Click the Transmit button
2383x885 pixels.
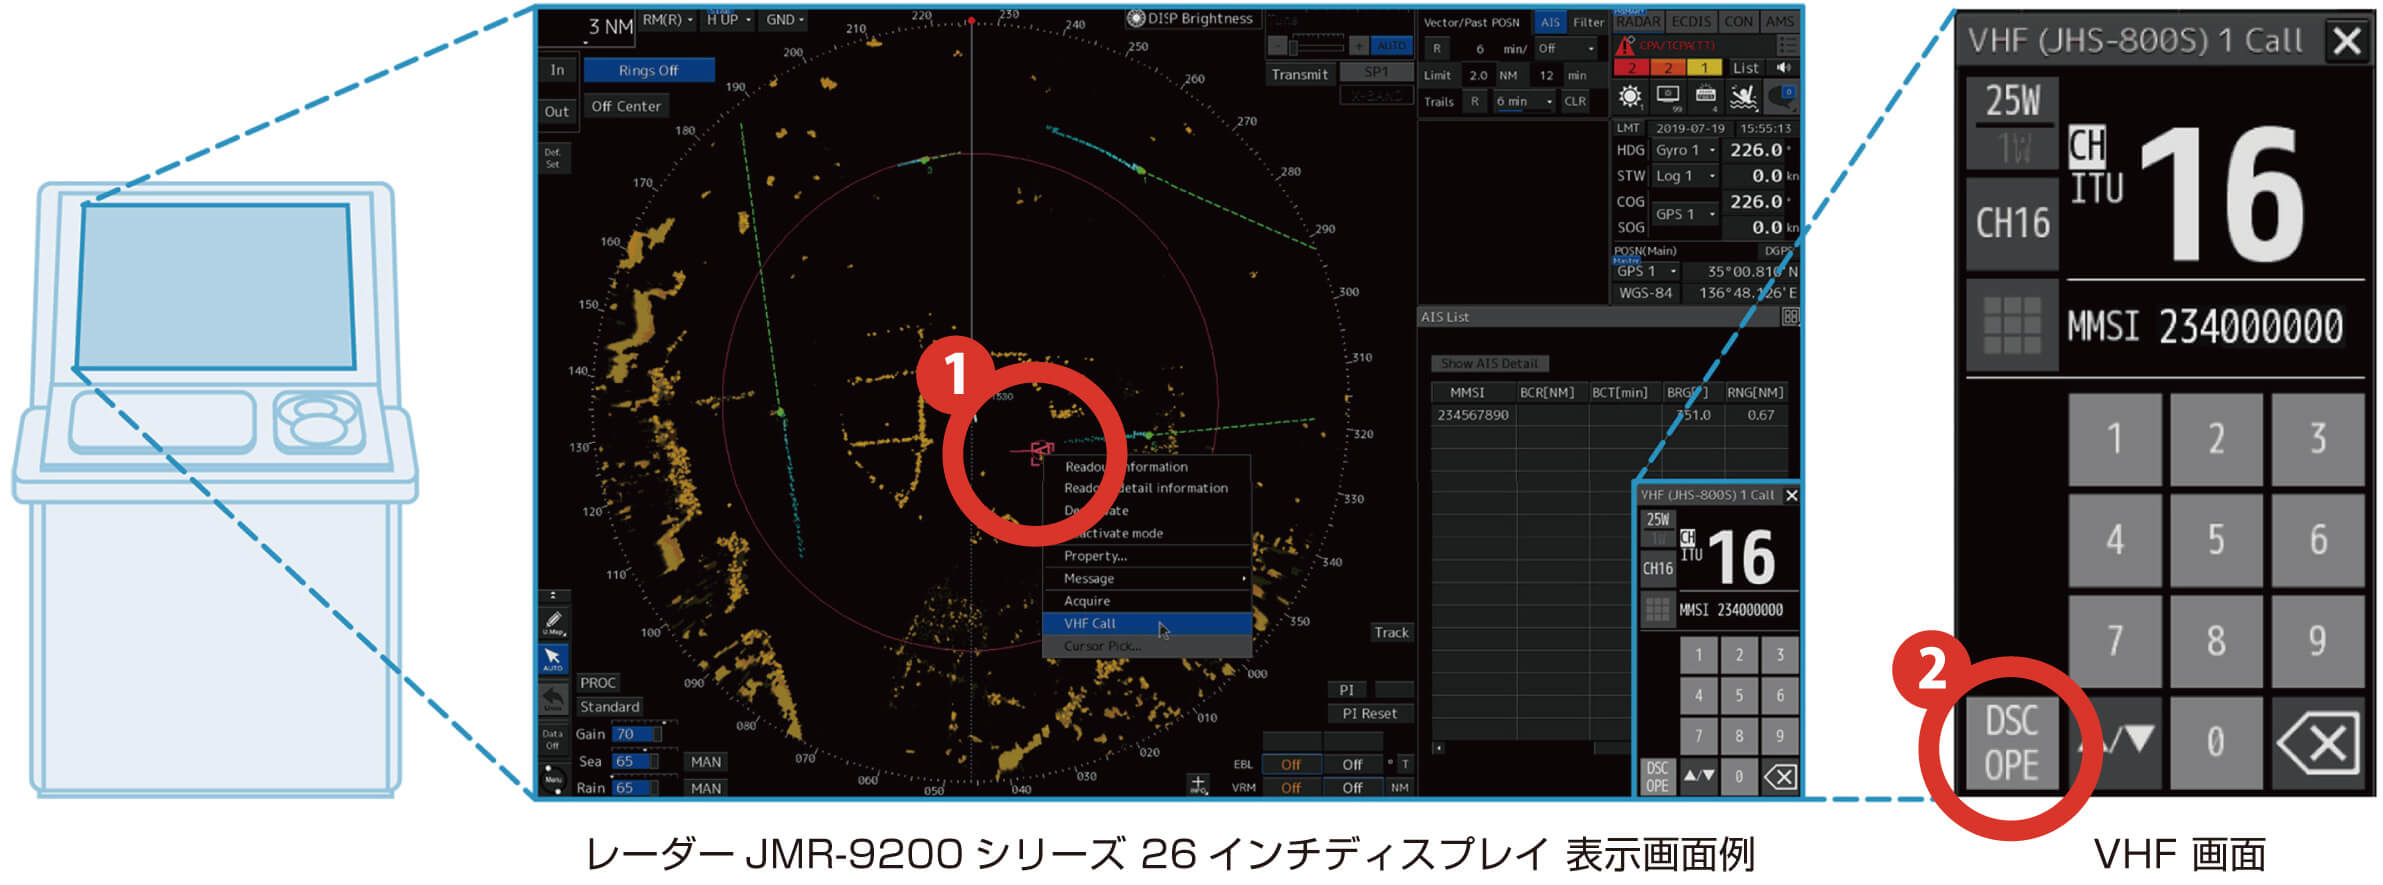point(1299,74)
